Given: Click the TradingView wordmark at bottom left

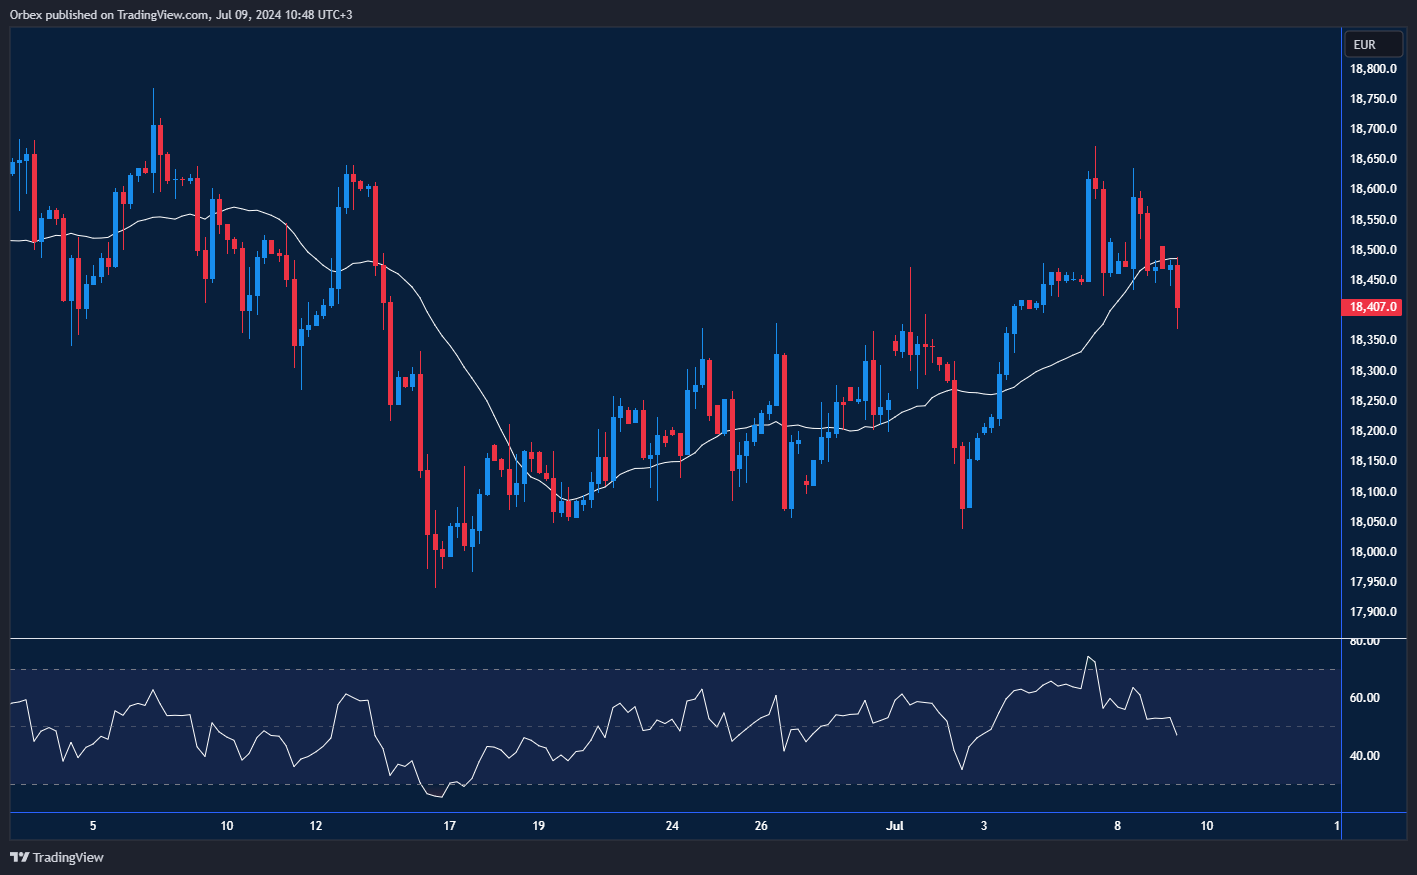Looking at the screenshot, I should [x=68, y=857].
